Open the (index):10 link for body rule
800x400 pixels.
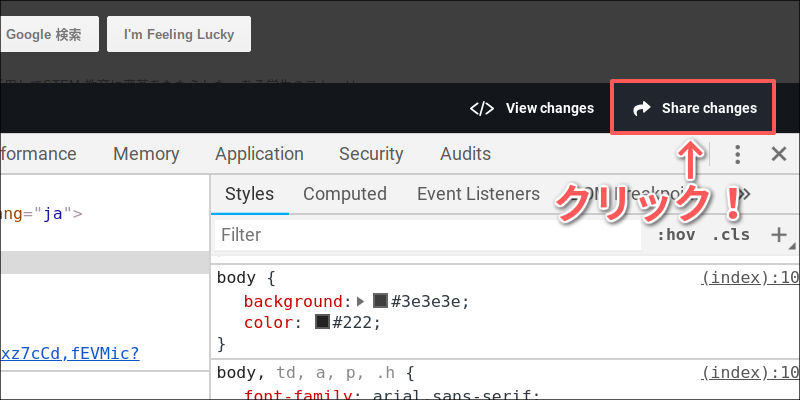point(750,278)
